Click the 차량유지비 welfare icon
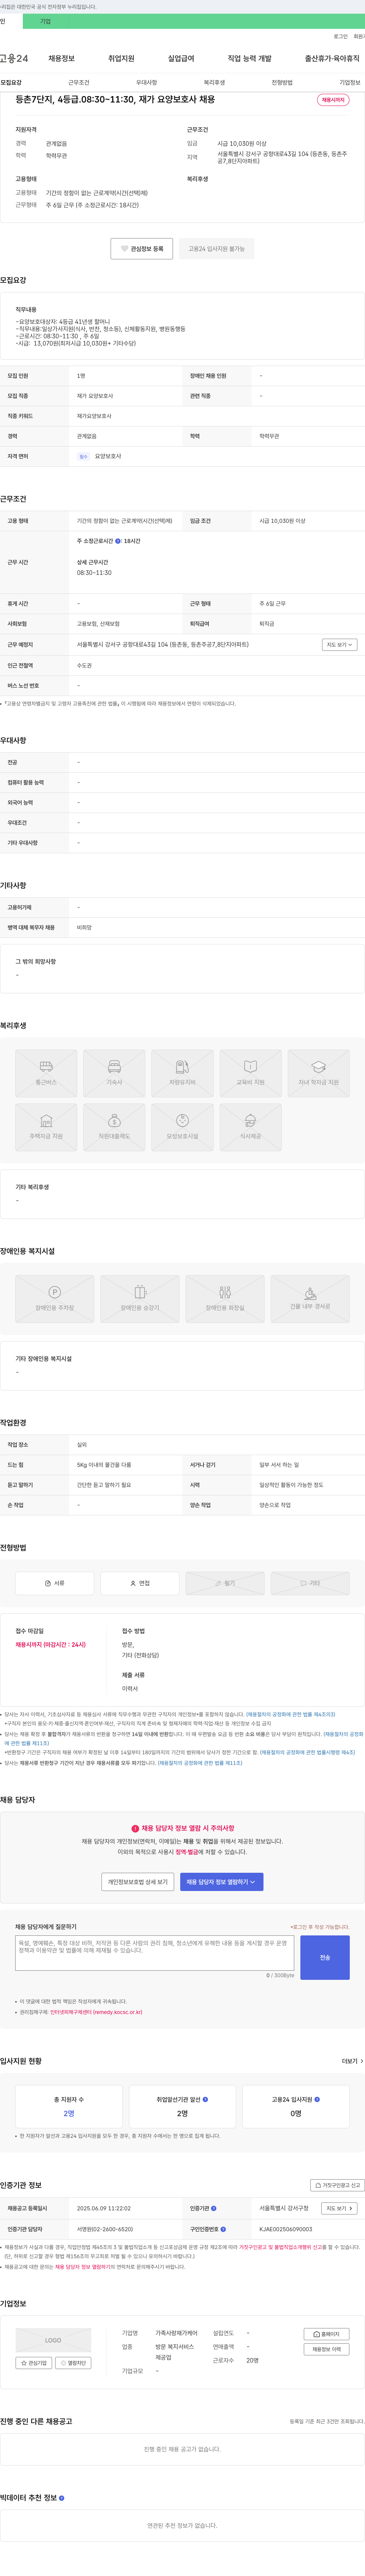 pos(182,1073)
